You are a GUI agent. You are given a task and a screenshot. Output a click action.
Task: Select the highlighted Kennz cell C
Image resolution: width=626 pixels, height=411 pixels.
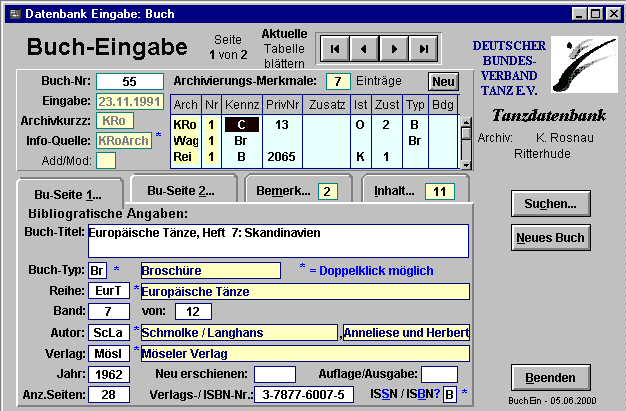(x=241, y=124)
